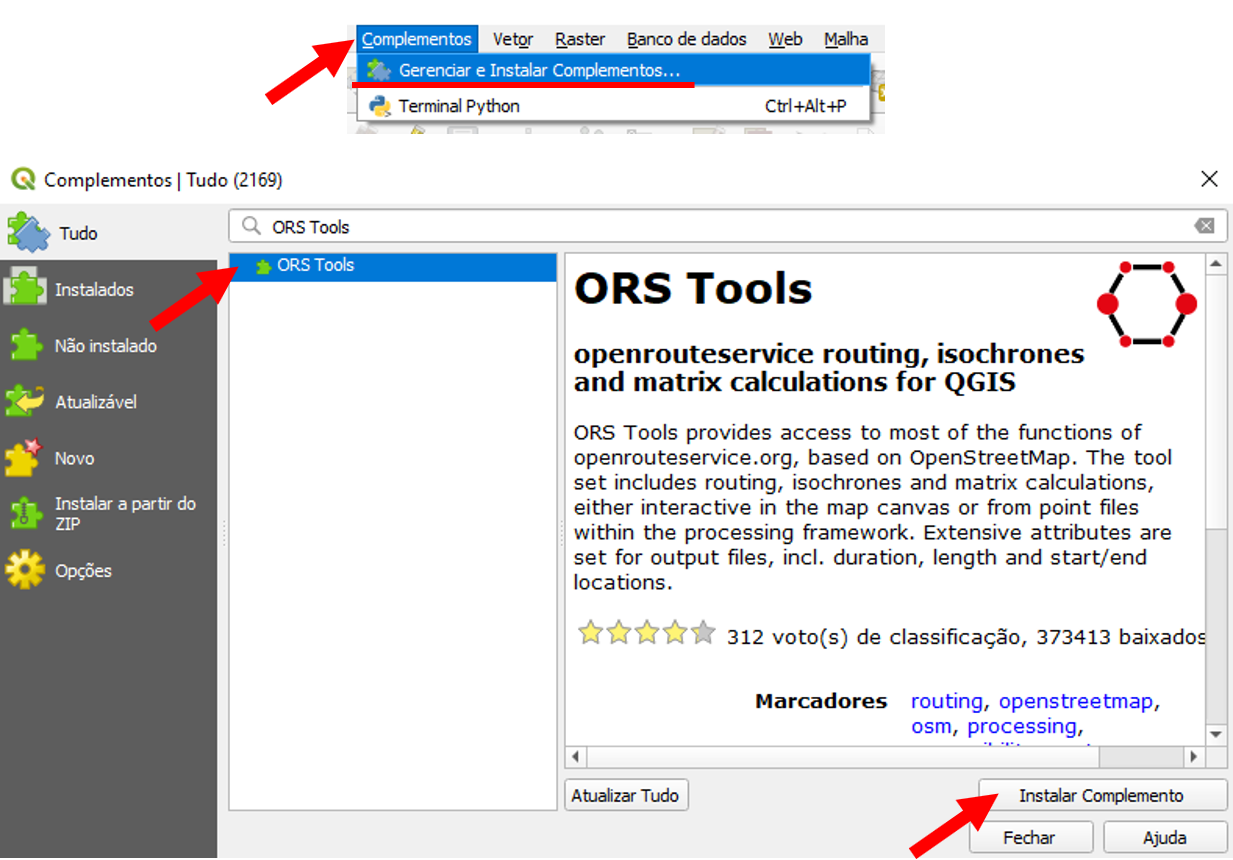Select ORS Tools in the plugin list

pyautogui.click(x=316, y=266)
